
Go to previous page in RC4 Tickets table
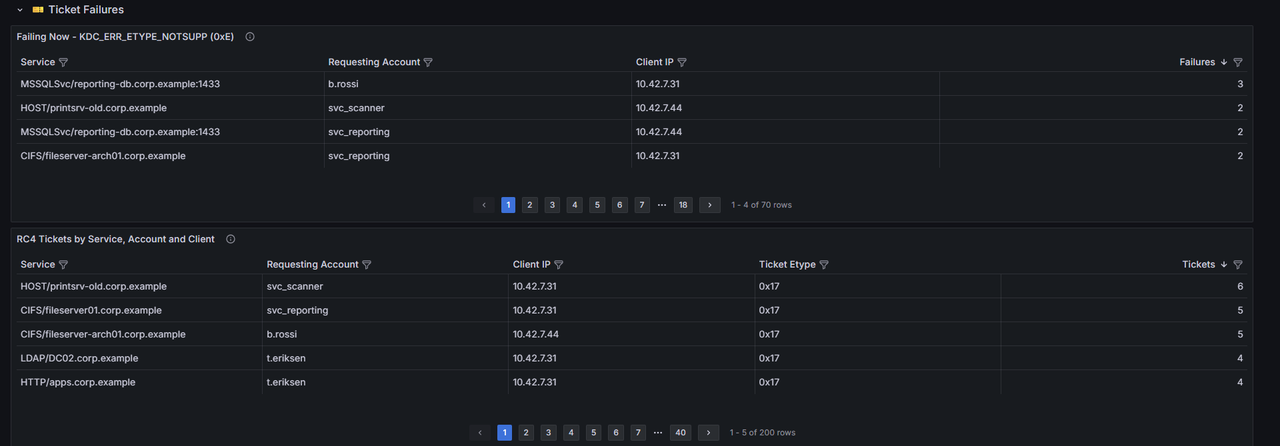(x=481, y=433)
